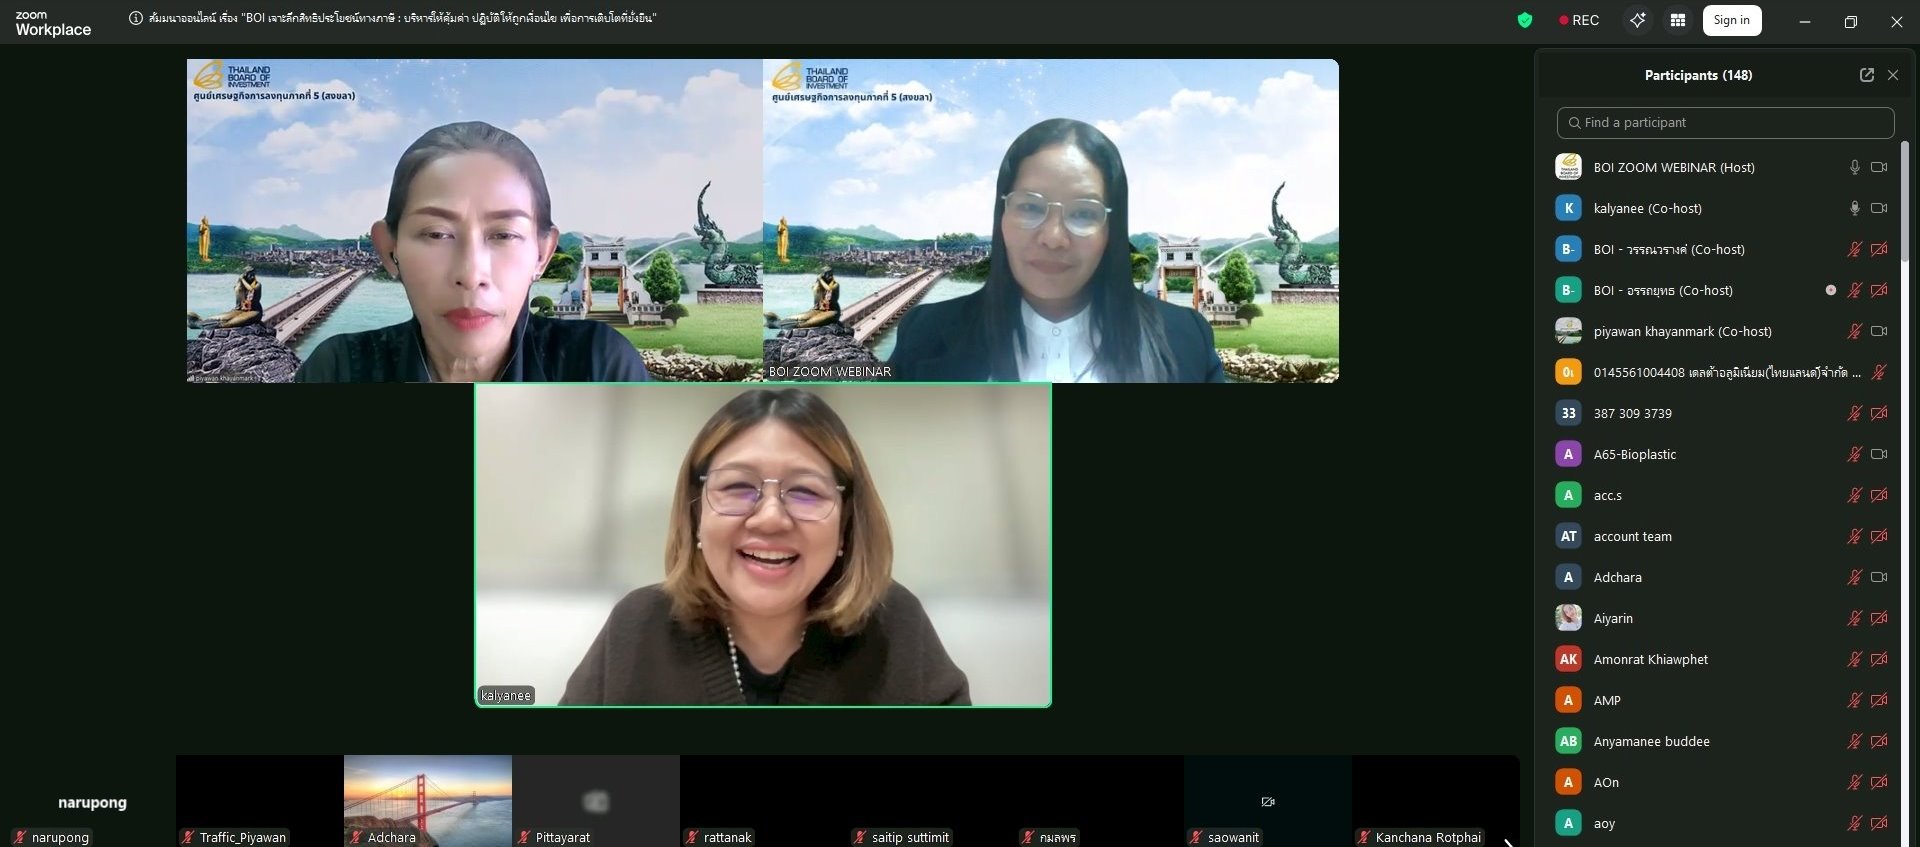Toggle A65-Bioplastic's video camera icon
The height and width of the screenshot is (847, 1920).
tap(1879, 454)
